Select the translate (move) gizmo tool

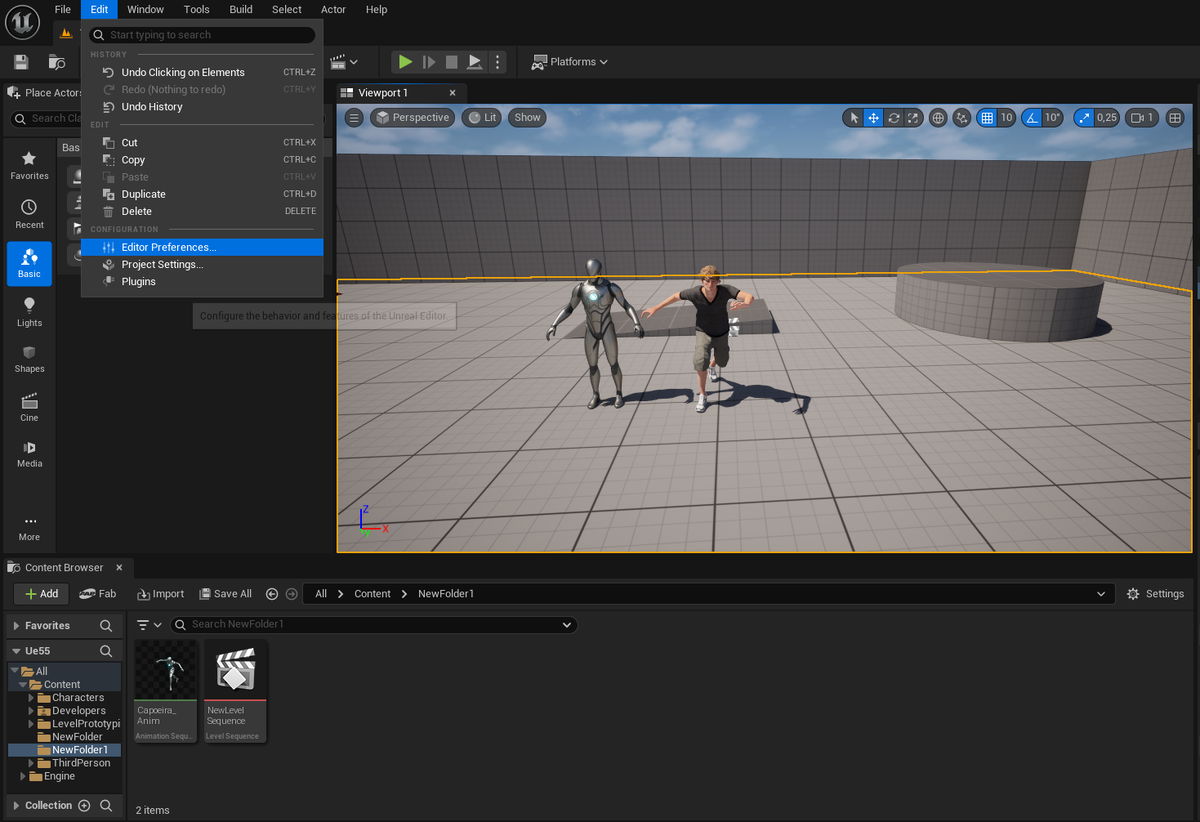click(873, 118)
